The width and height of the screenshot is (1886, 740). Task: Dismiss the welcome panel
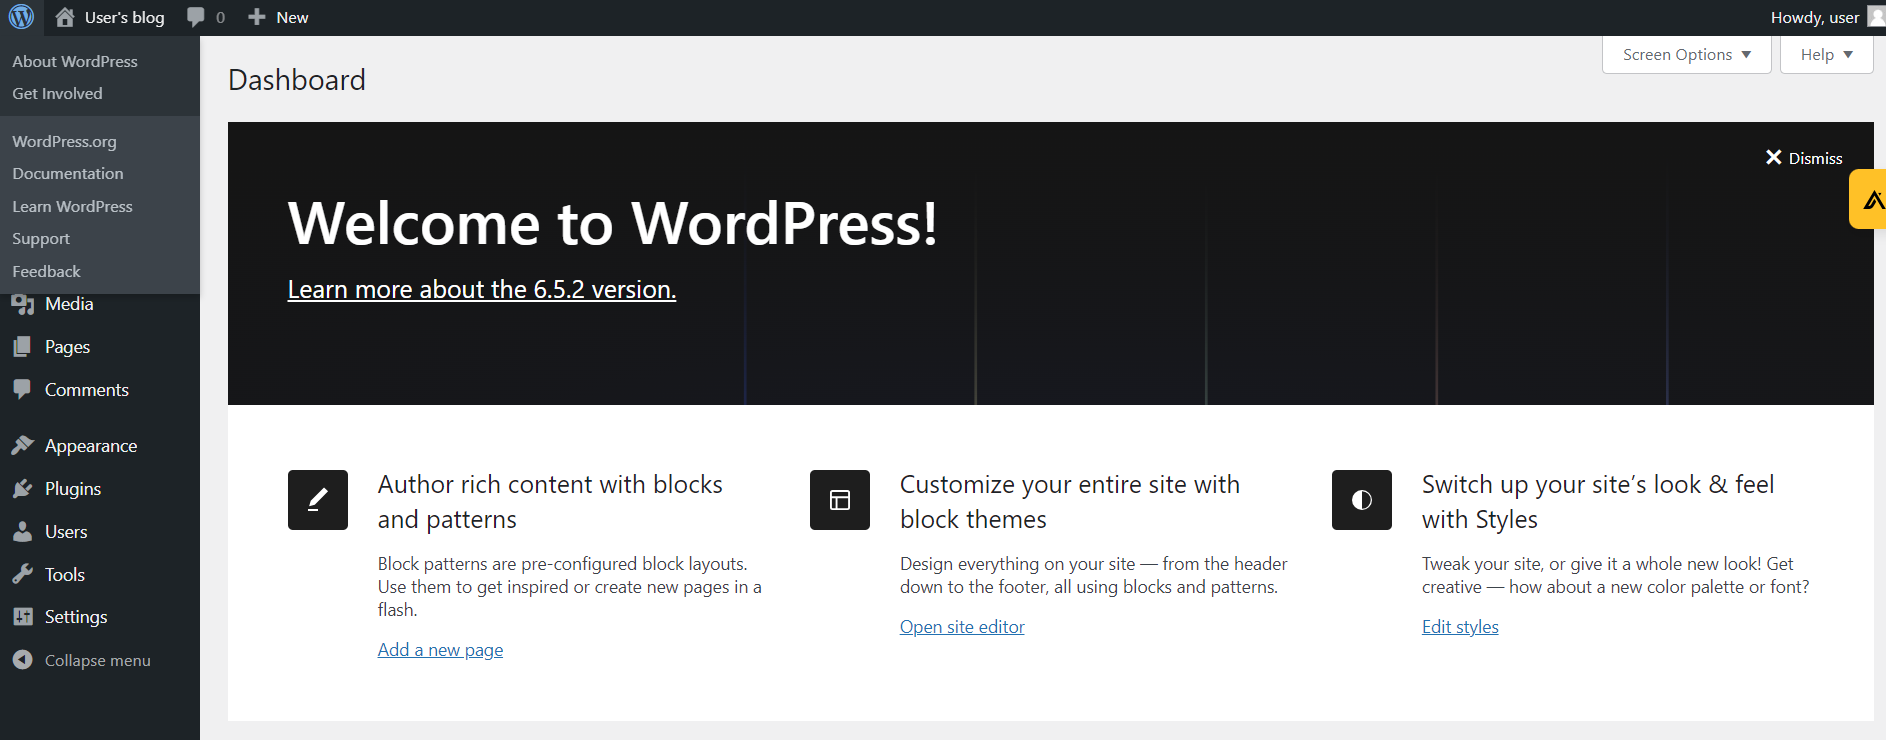(1804, 158)
